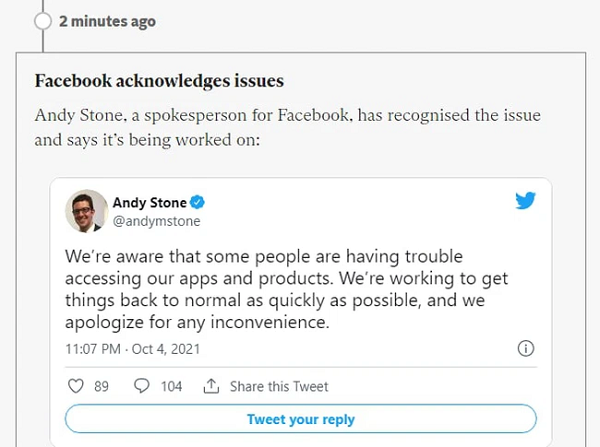This screenshot has height=447, width=600.
Task: Open the tweet info circle icon
Action: [x=526, y=349]
